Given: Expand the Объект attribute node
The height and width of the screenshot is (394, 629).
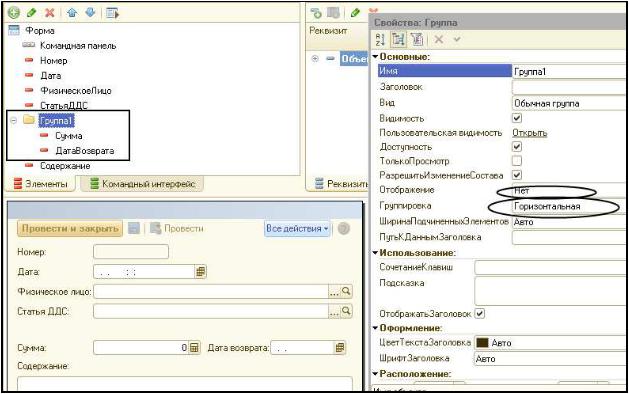Looking at the screenshot, I should 315,59.
